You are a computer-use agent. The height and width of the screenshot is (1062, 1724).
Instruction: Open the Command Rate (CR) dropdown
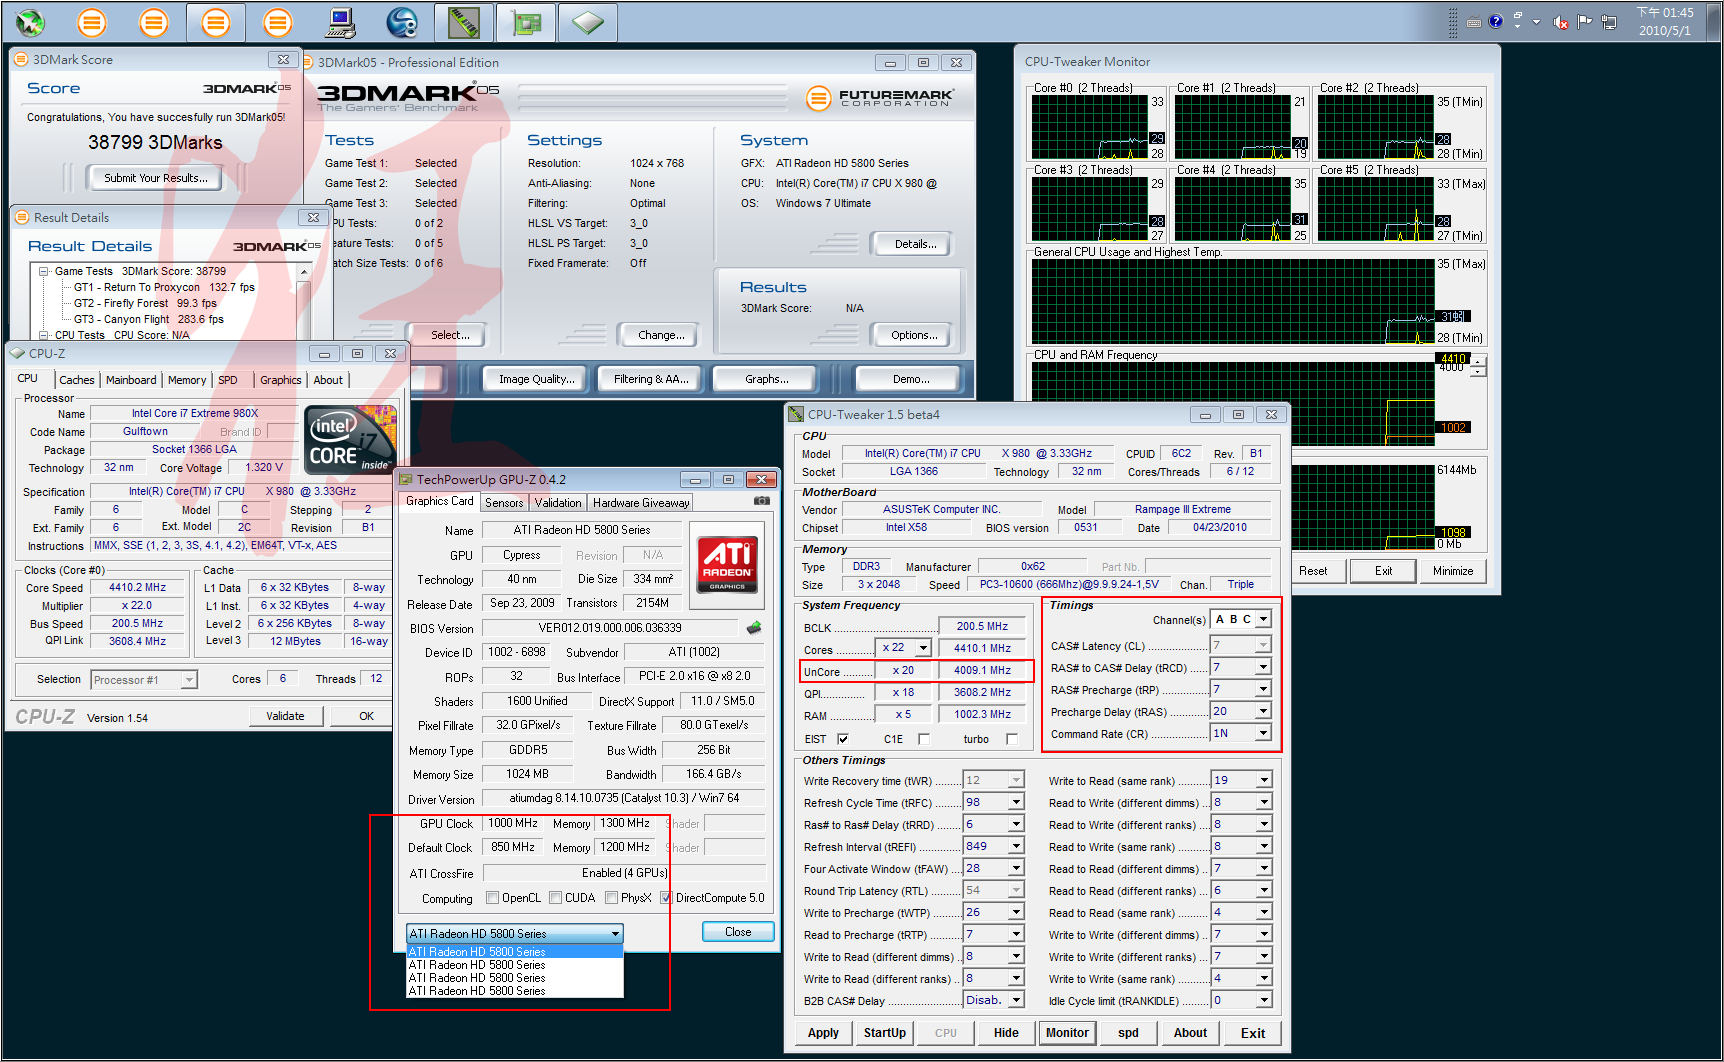coord(1263,733)
